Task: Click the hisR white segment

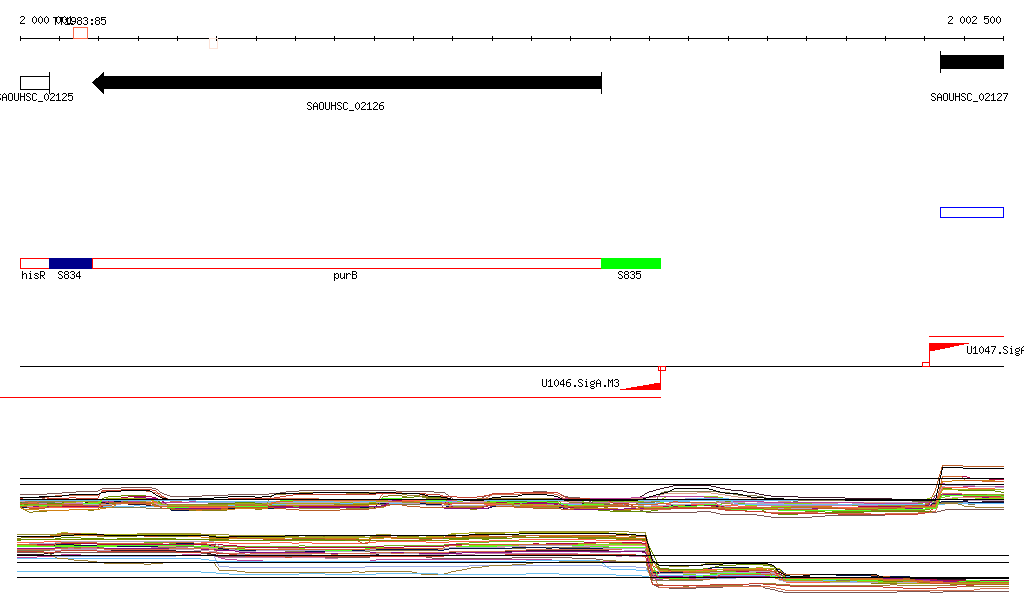Action: pos(34,263)
